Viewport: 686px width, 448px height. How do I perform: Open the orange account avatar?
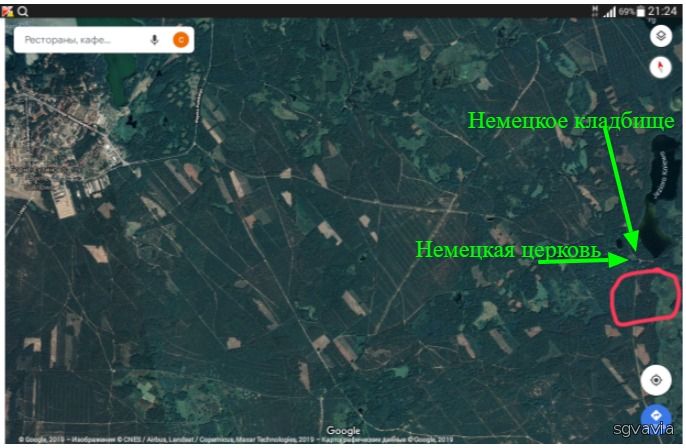pos(181,39)
